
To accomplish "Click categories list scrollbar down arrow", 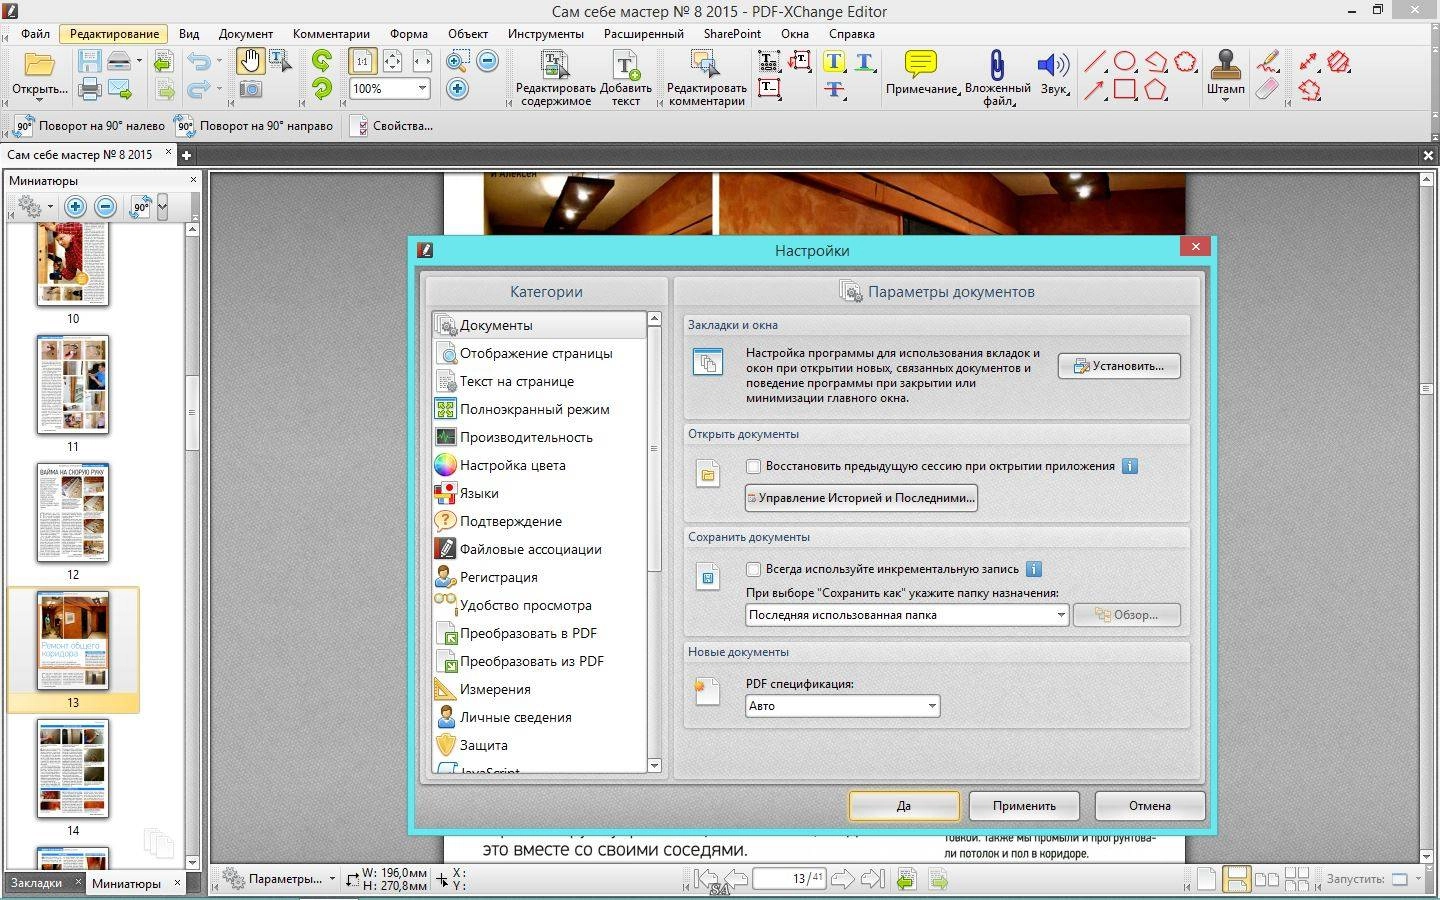I will point(654,765).
